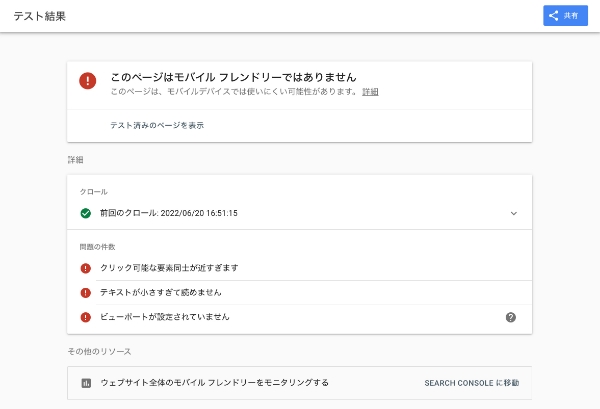
Task: Click the error icon for クリック可能な要素同士が近すぎます
Action: 86,268
